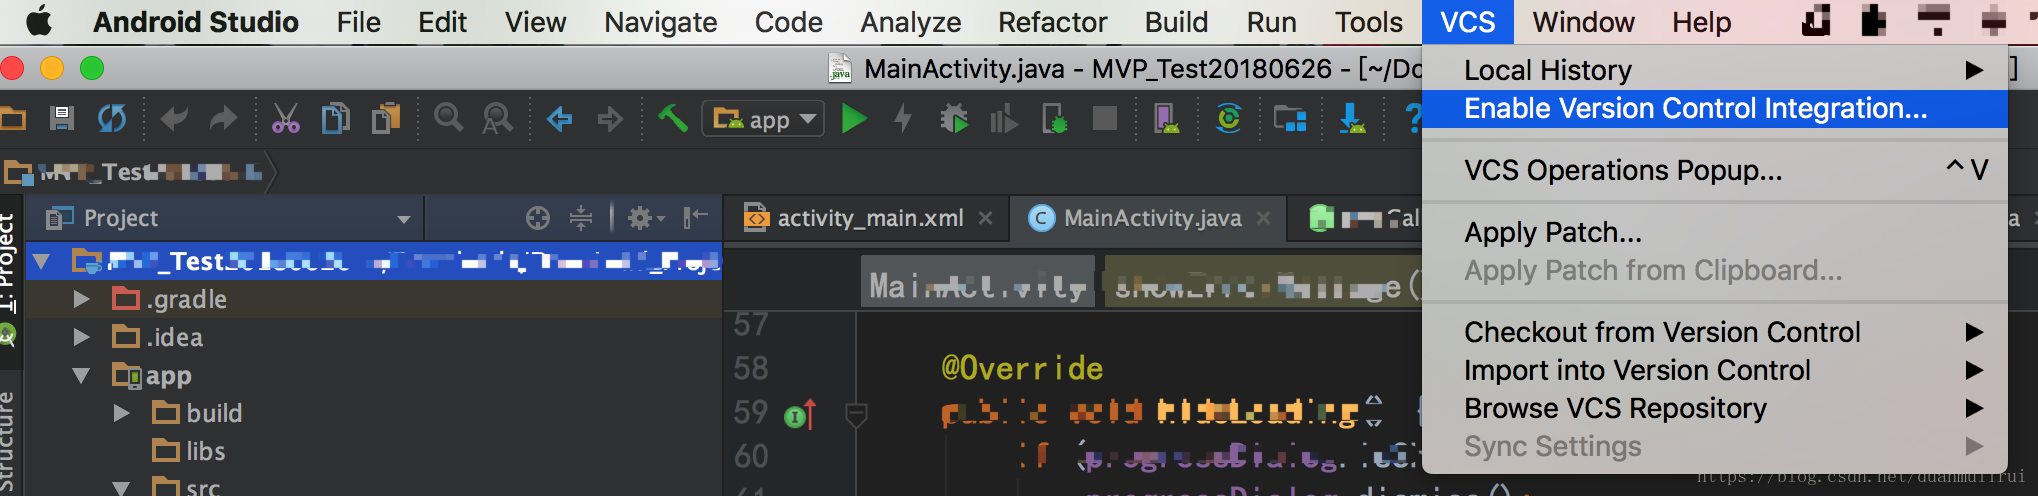Click the Stop square icon
The height and width of the screenshot is (496, 2038).
(x=1105, y=119)
